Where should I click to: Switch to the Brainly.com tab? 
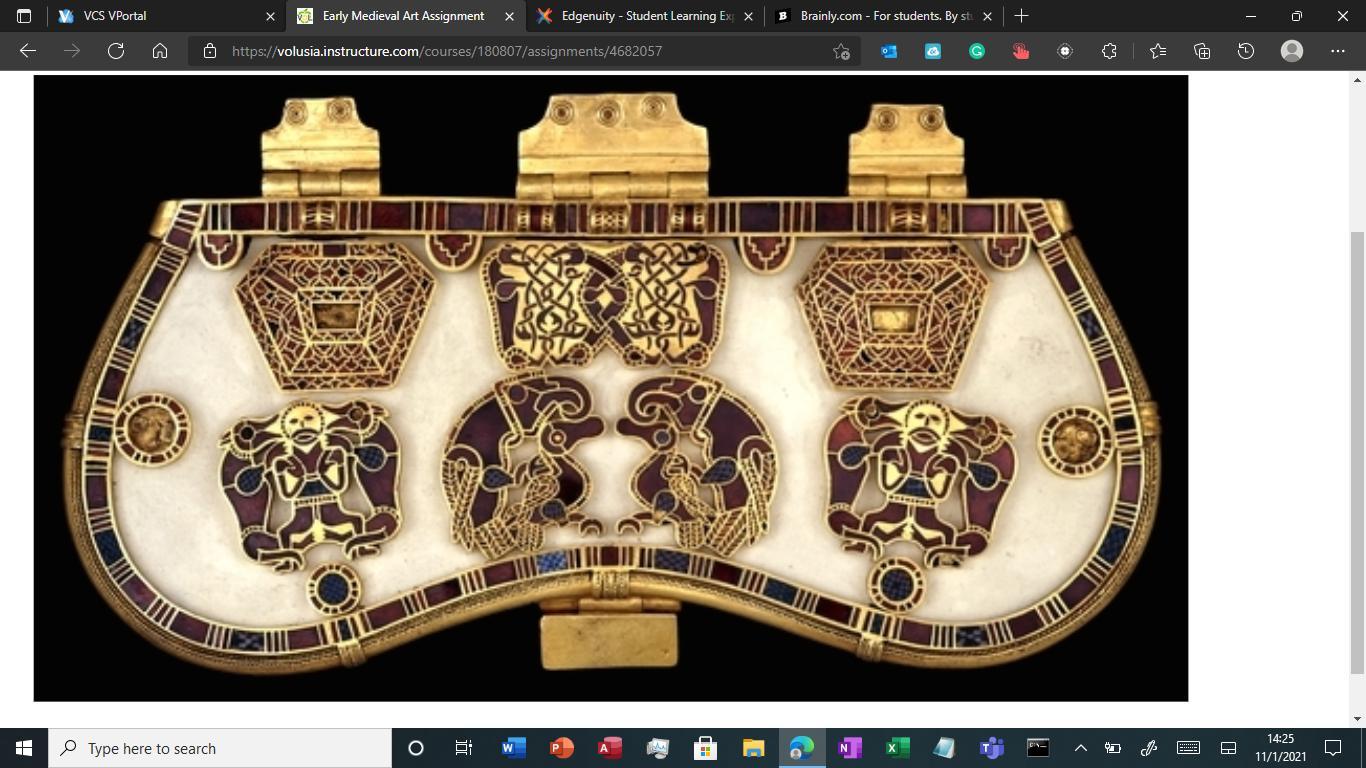(x=880, y=16)
